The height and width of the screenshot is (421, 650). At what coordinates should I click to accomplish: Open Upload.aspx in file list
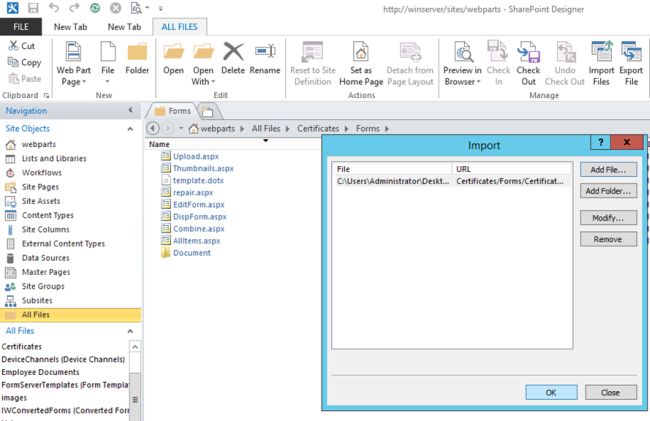196,156
